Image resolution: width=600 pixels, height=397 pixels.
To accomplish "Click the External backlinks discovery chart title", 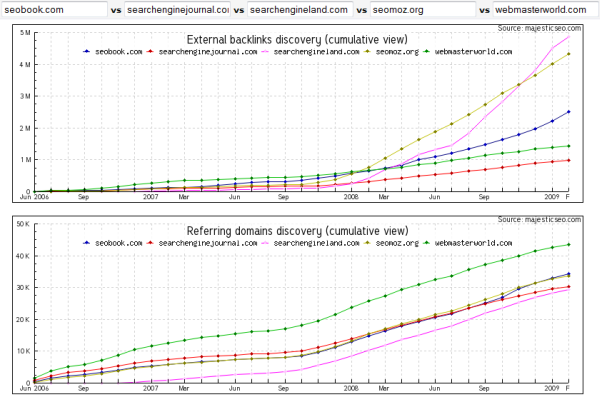I will (297, 39).
